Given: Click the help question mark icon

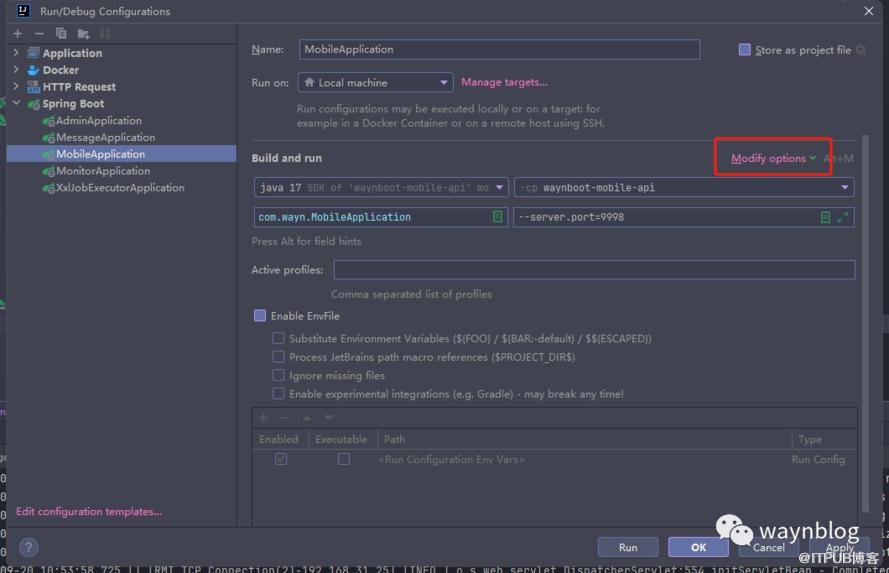Looking at the screenshot, I should [x=29, y=547].
